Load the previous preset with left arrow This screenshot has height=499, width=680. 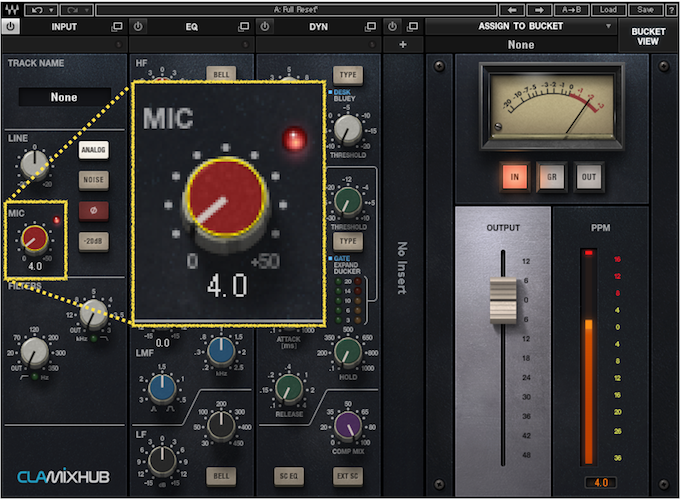coord(512,10)
